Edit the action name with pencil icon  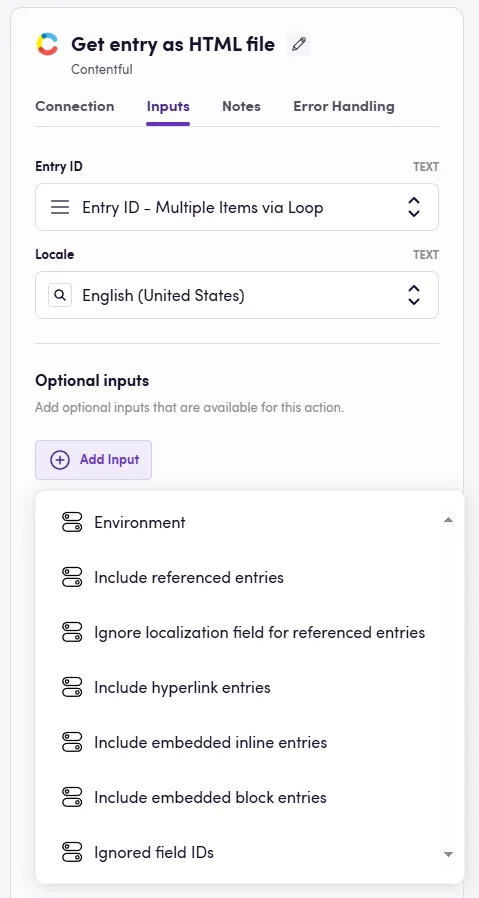click(x=299, y=44)
